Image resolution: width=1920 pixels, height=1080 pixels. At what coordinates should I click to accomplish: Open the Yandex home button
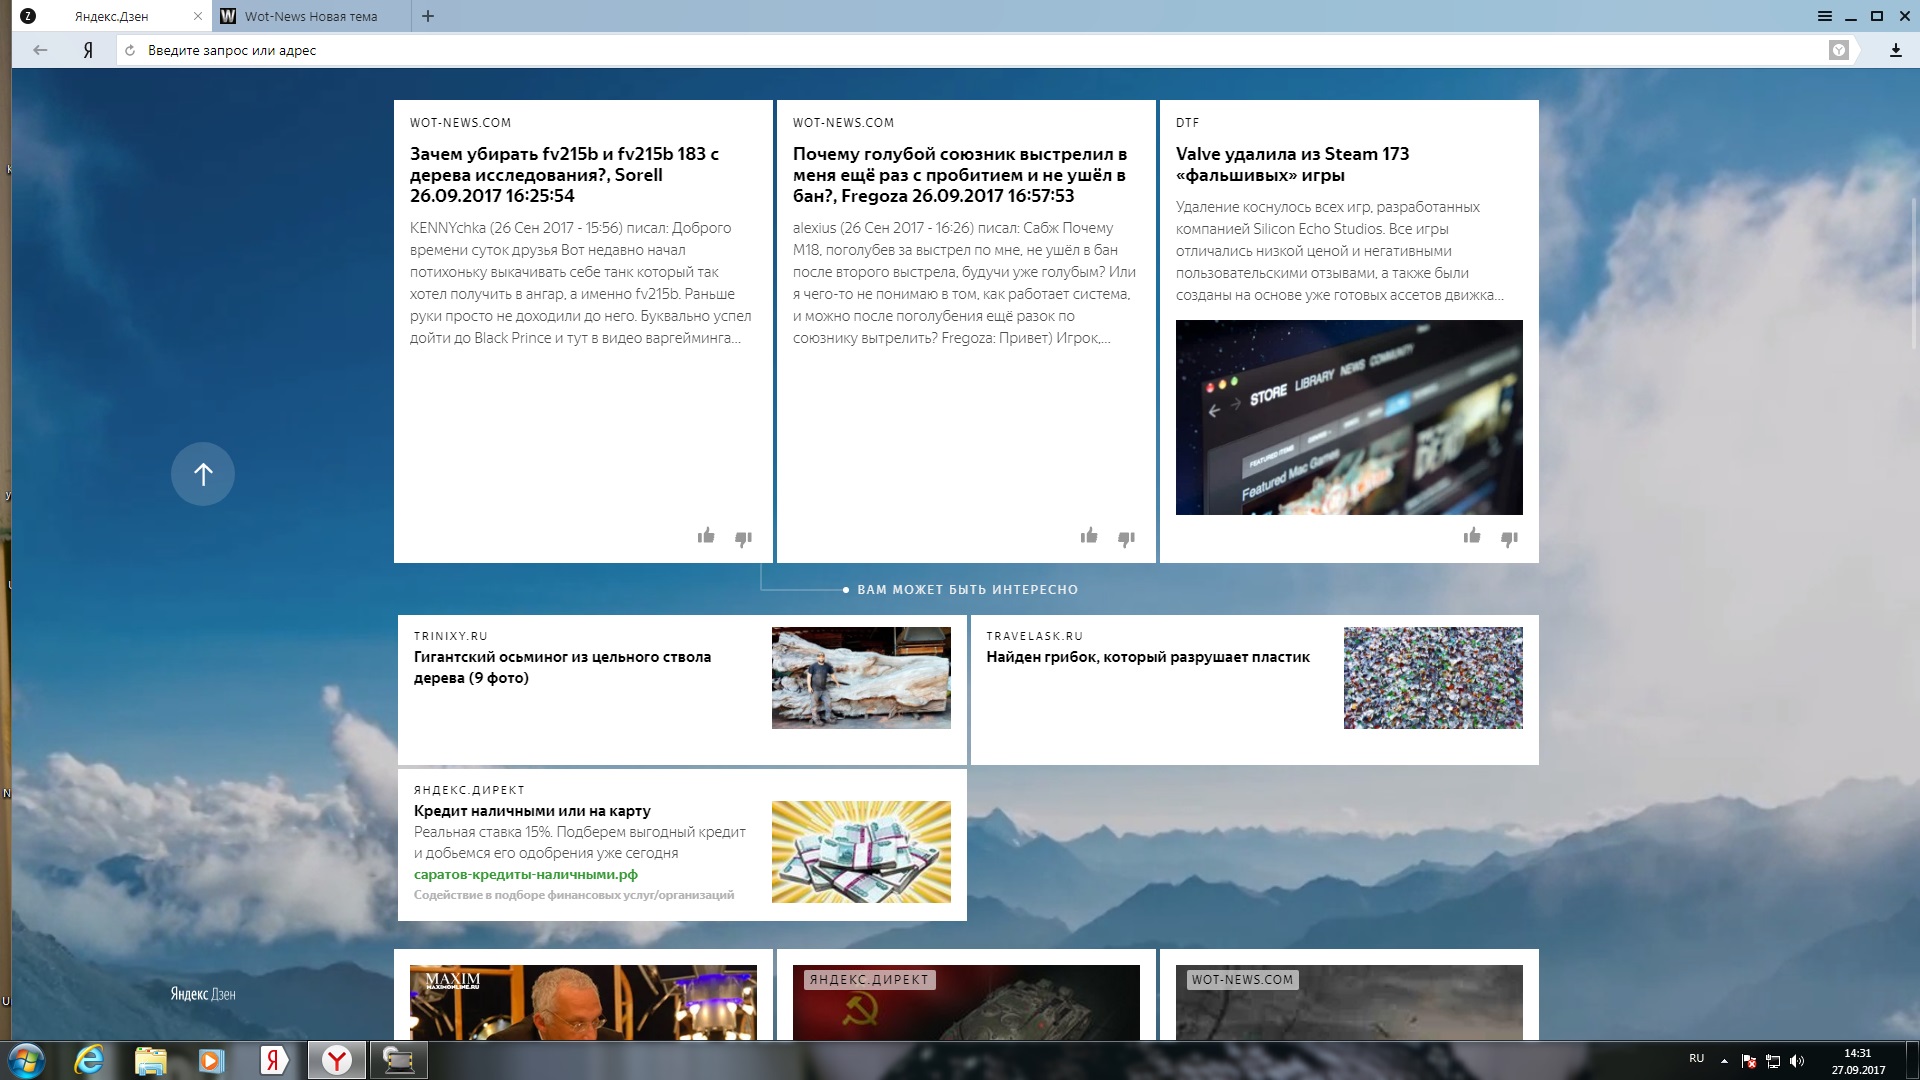click(x=88, y=50)
